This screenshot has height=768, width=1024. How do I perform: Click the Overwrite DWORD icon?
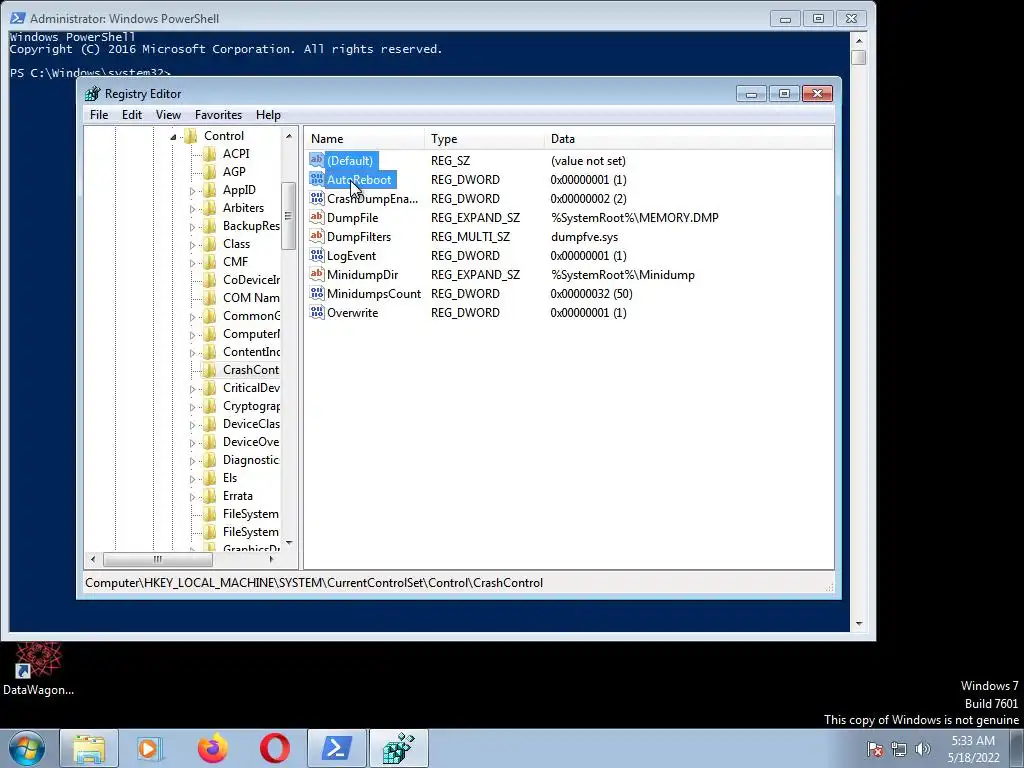317,312
